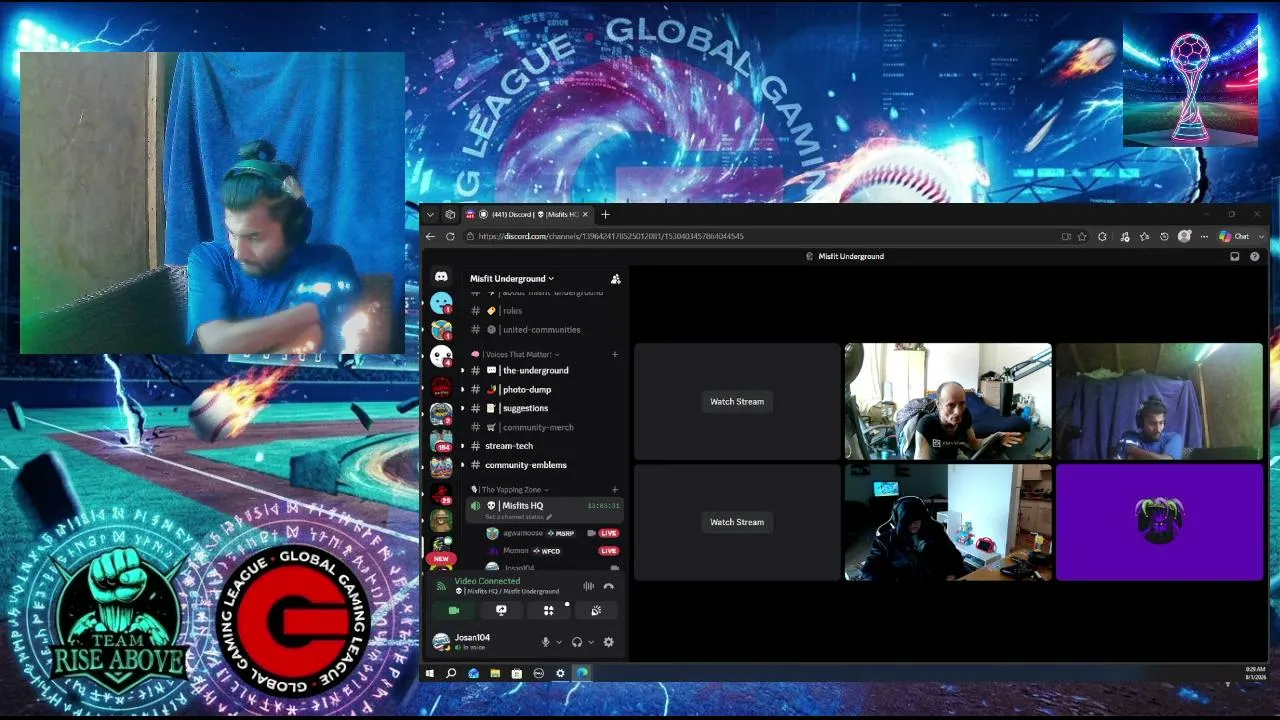Image resolution: width=1280 pixels, height=720 pixels.
Task: Click the Video Connected status text
Action: click(487, 581)
